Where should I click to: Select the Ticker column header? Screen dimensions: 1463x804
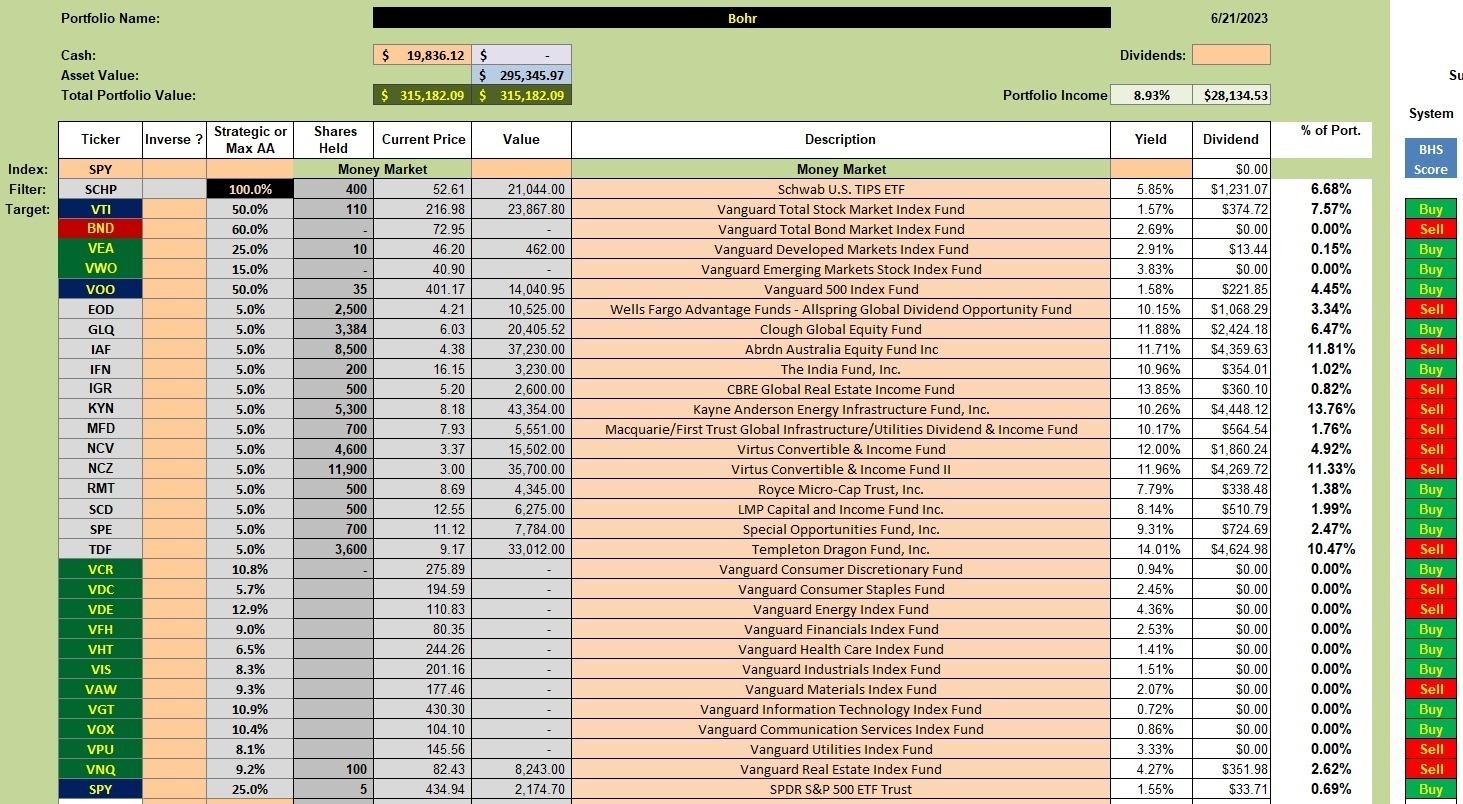click(x=100, y=140)
